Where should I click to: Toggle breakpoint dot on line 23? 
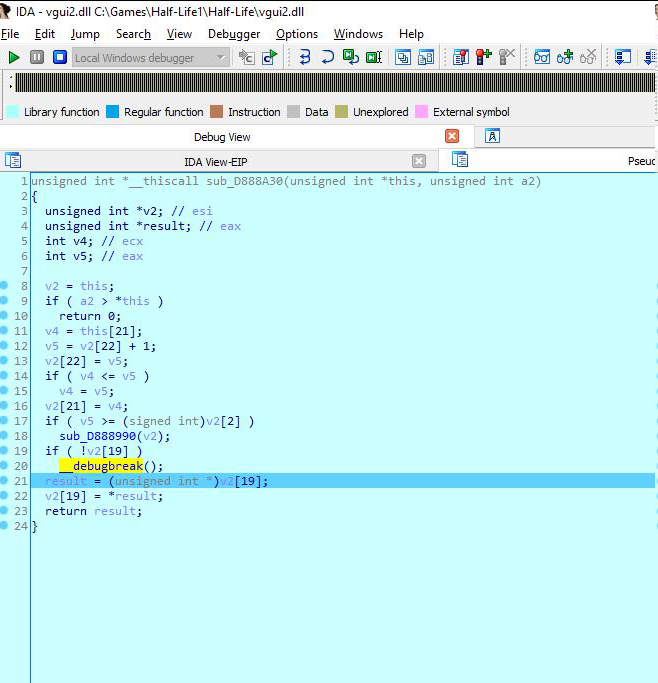(4, 510)
